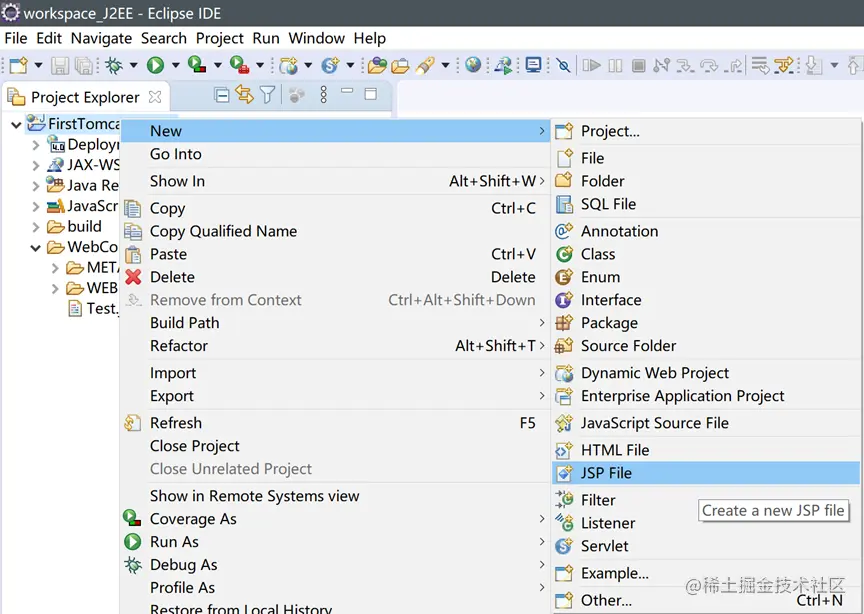Click the Terminate stop toolbar icon
This screenshot has height=614, width=864.
(x=639, y=66)
